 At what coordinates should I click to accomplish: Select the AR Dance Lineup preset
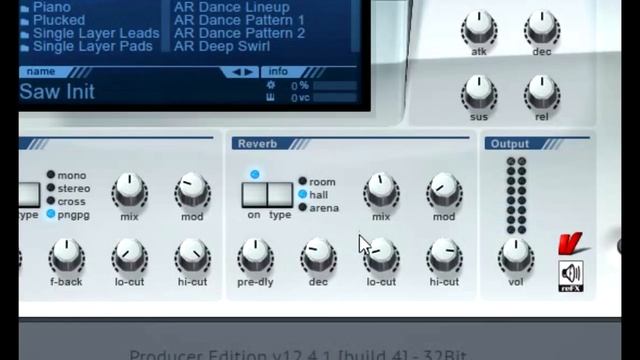[232, 7]
